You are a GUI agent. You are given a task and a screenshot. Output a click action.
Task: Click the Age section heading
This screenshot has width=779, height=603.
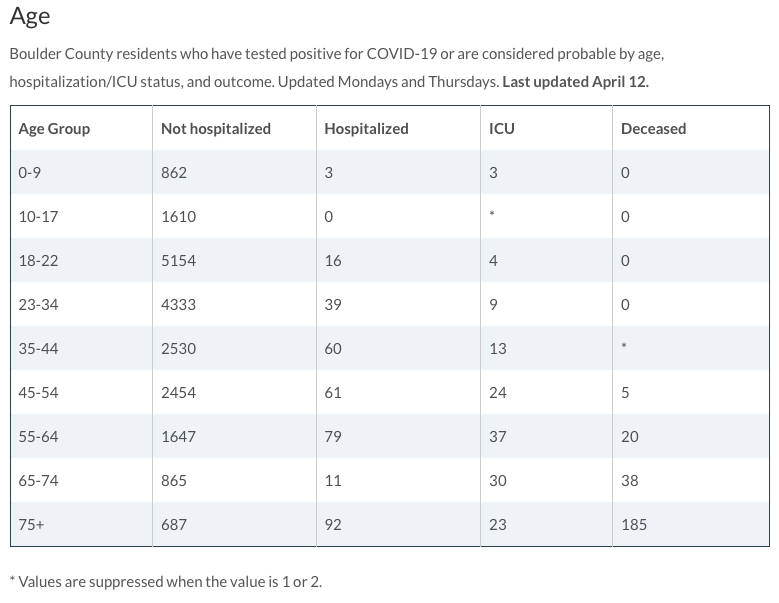coord(30,17)
